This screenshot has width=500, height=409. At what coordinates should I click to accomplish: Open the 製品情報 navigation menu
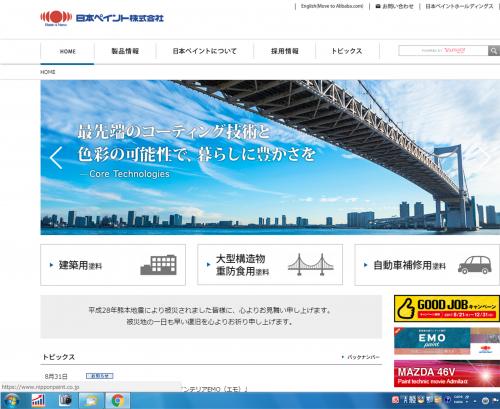tap(125, 51)
